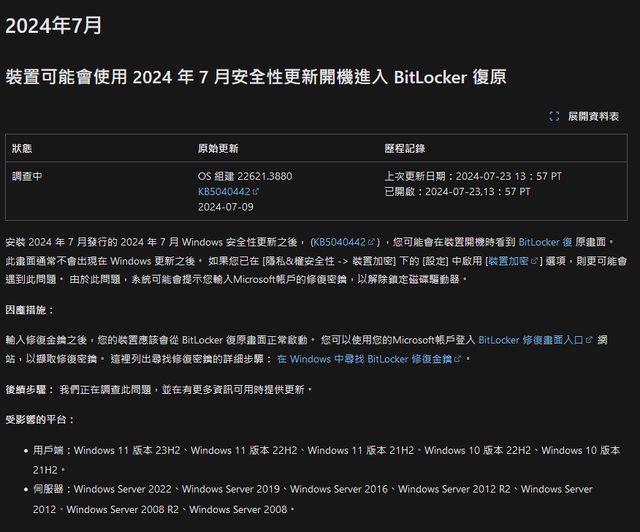Open the 裝置加密 settings link
The width and height of the screenshot is (640, 532).
tap(510, 261)
